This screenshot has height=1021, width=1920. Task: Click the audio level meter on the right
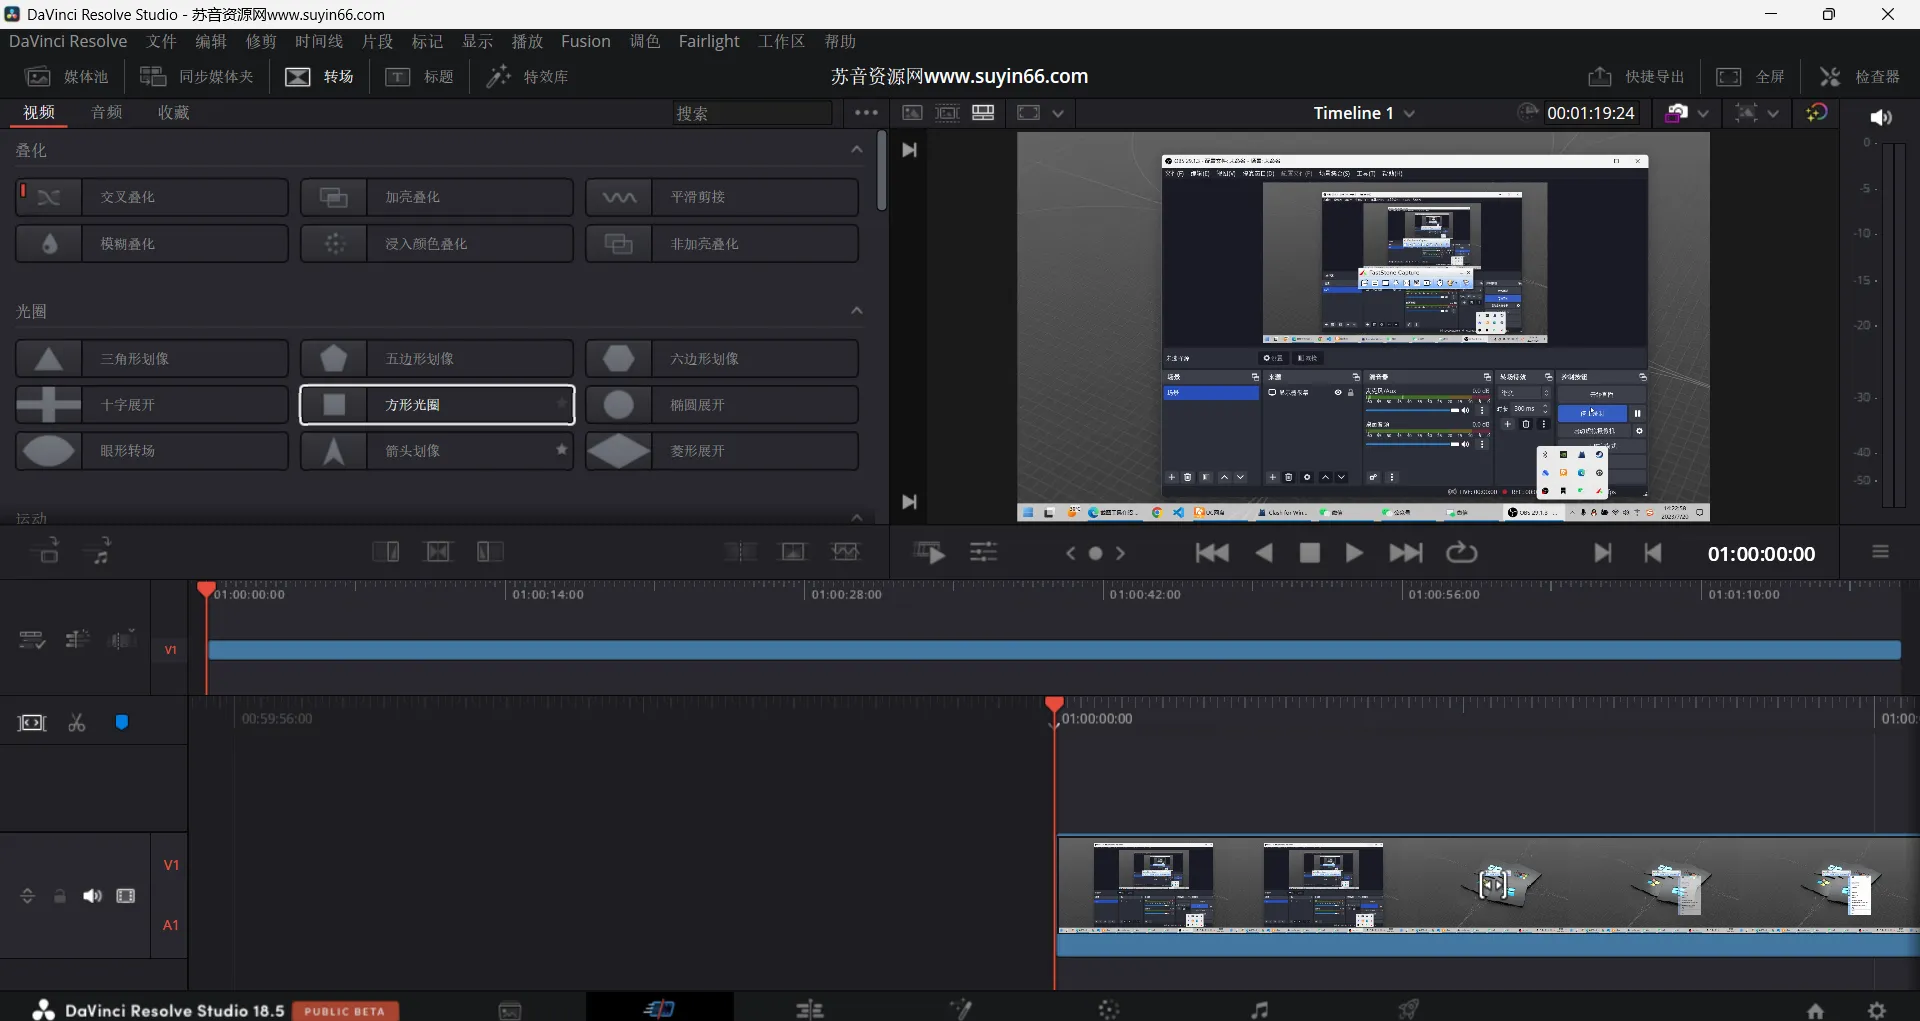coord(1895,330)
